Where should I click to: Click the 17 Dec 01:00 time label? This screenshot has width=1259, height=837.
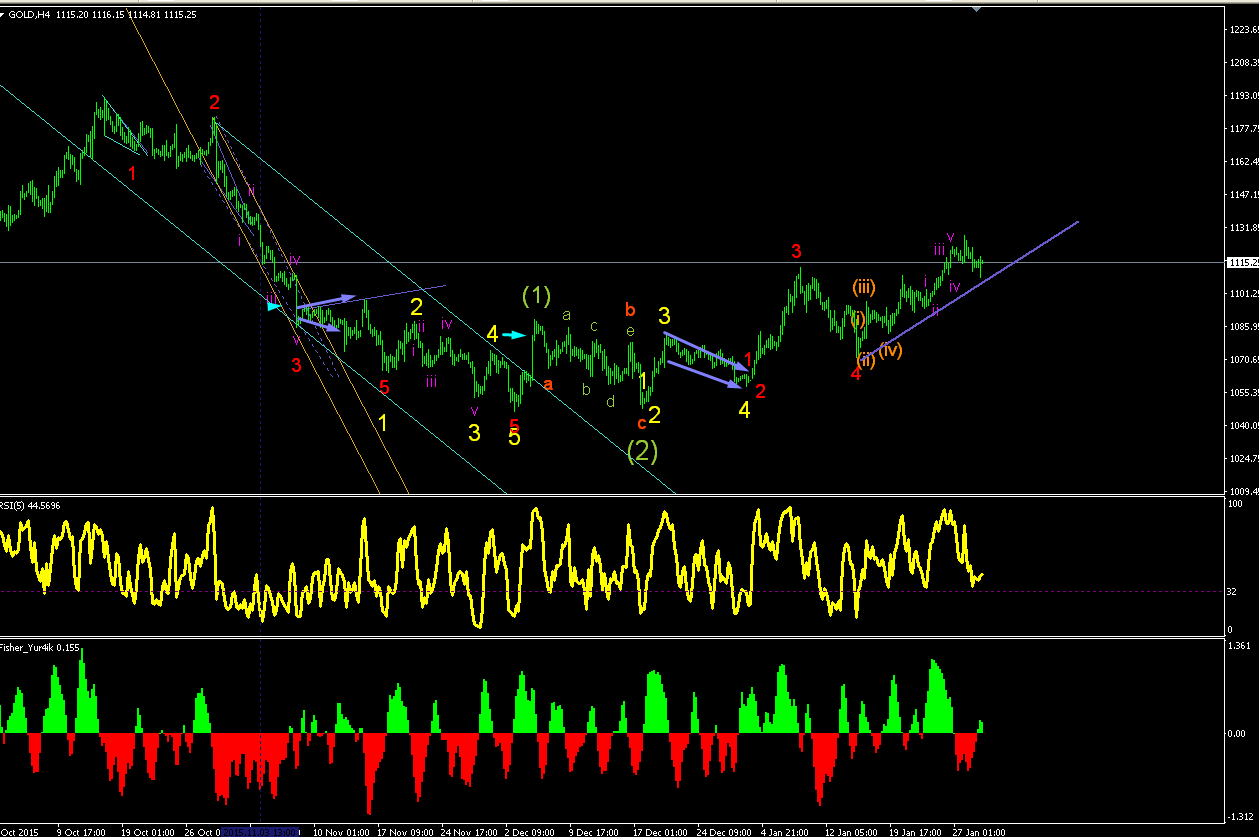660,831
